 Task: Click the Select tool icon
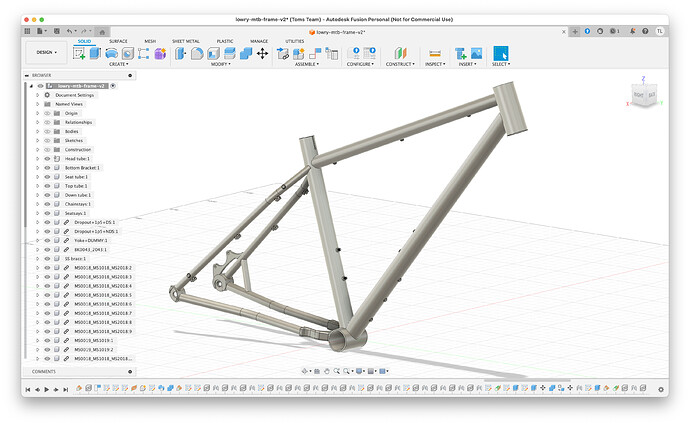(501, 53)
